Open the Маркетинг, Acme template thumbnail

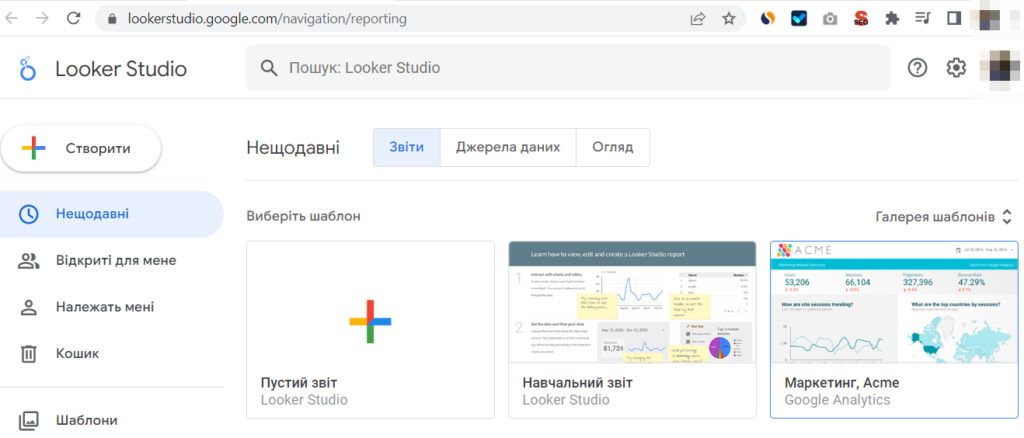(894, 302)
